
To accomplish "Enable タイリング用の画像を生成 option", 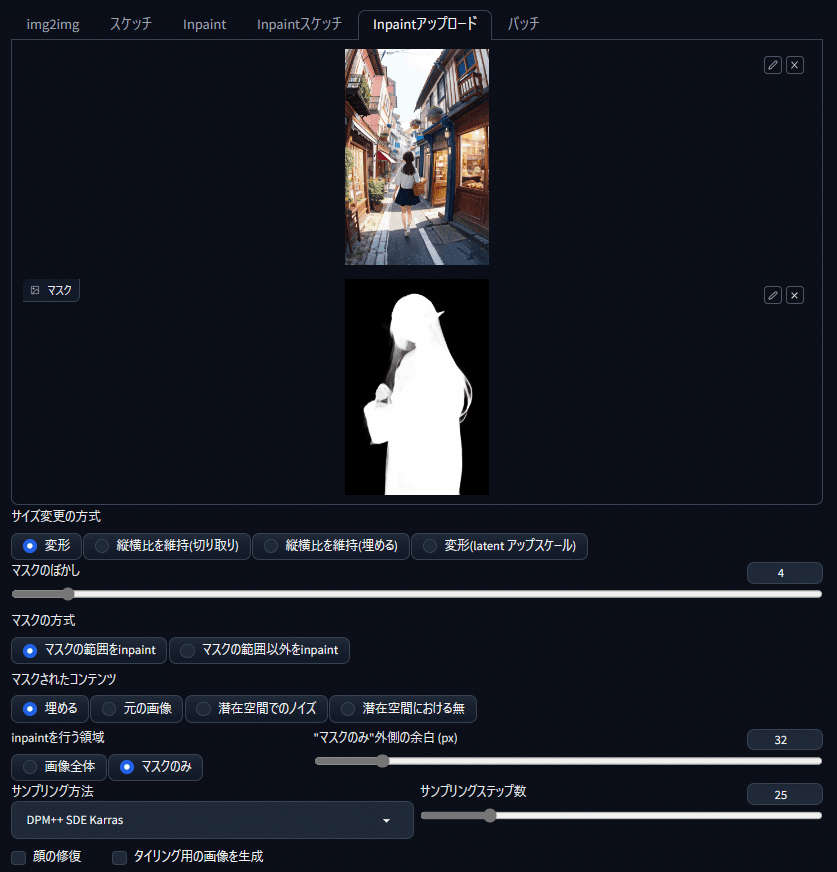I will click(x=119, y=858).
